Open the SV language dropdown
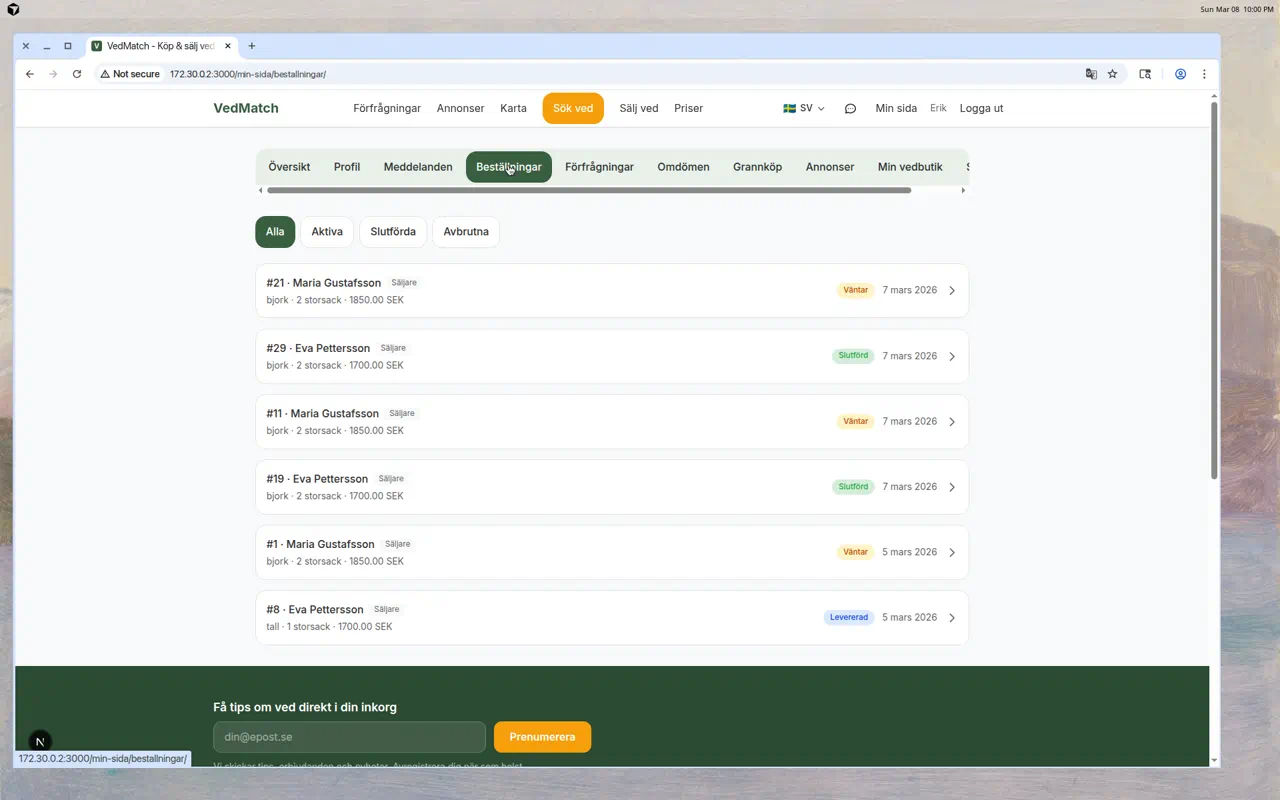Image resolution: width=1280 pixels, height=800 pixels. (804, 109)
